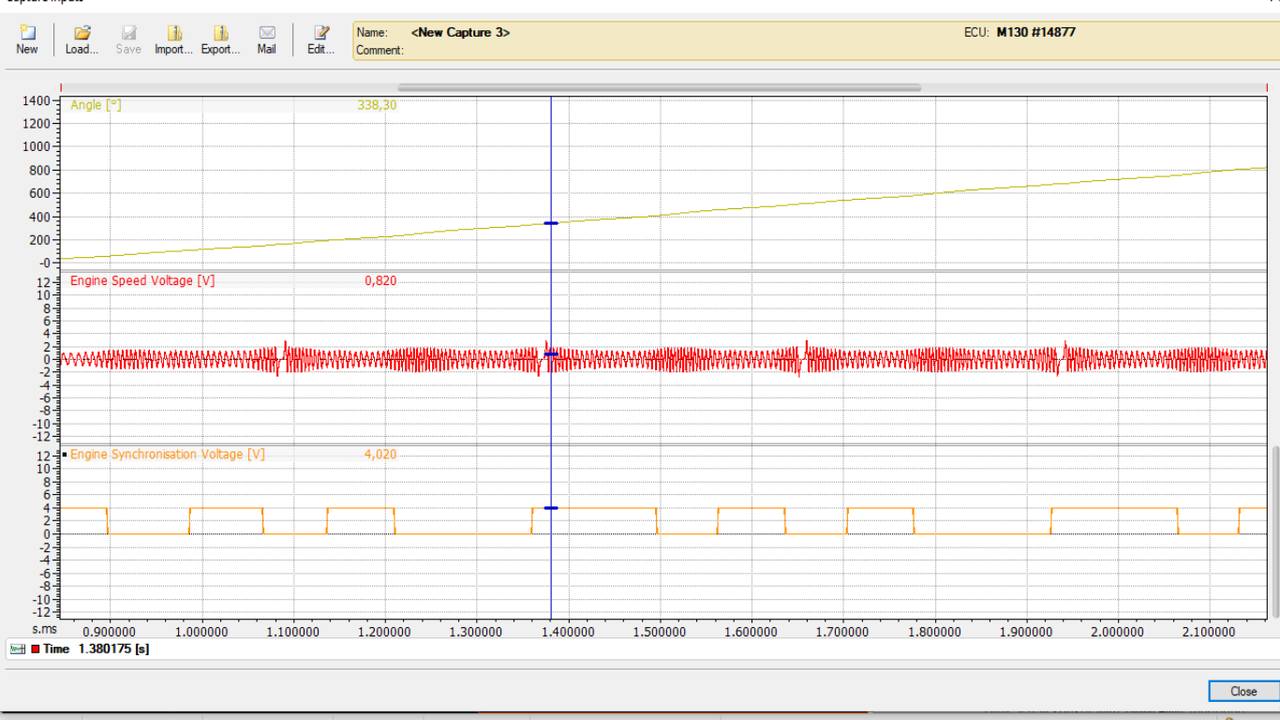
Task: Click the Angle value 338,30
Action: (377, 105)
